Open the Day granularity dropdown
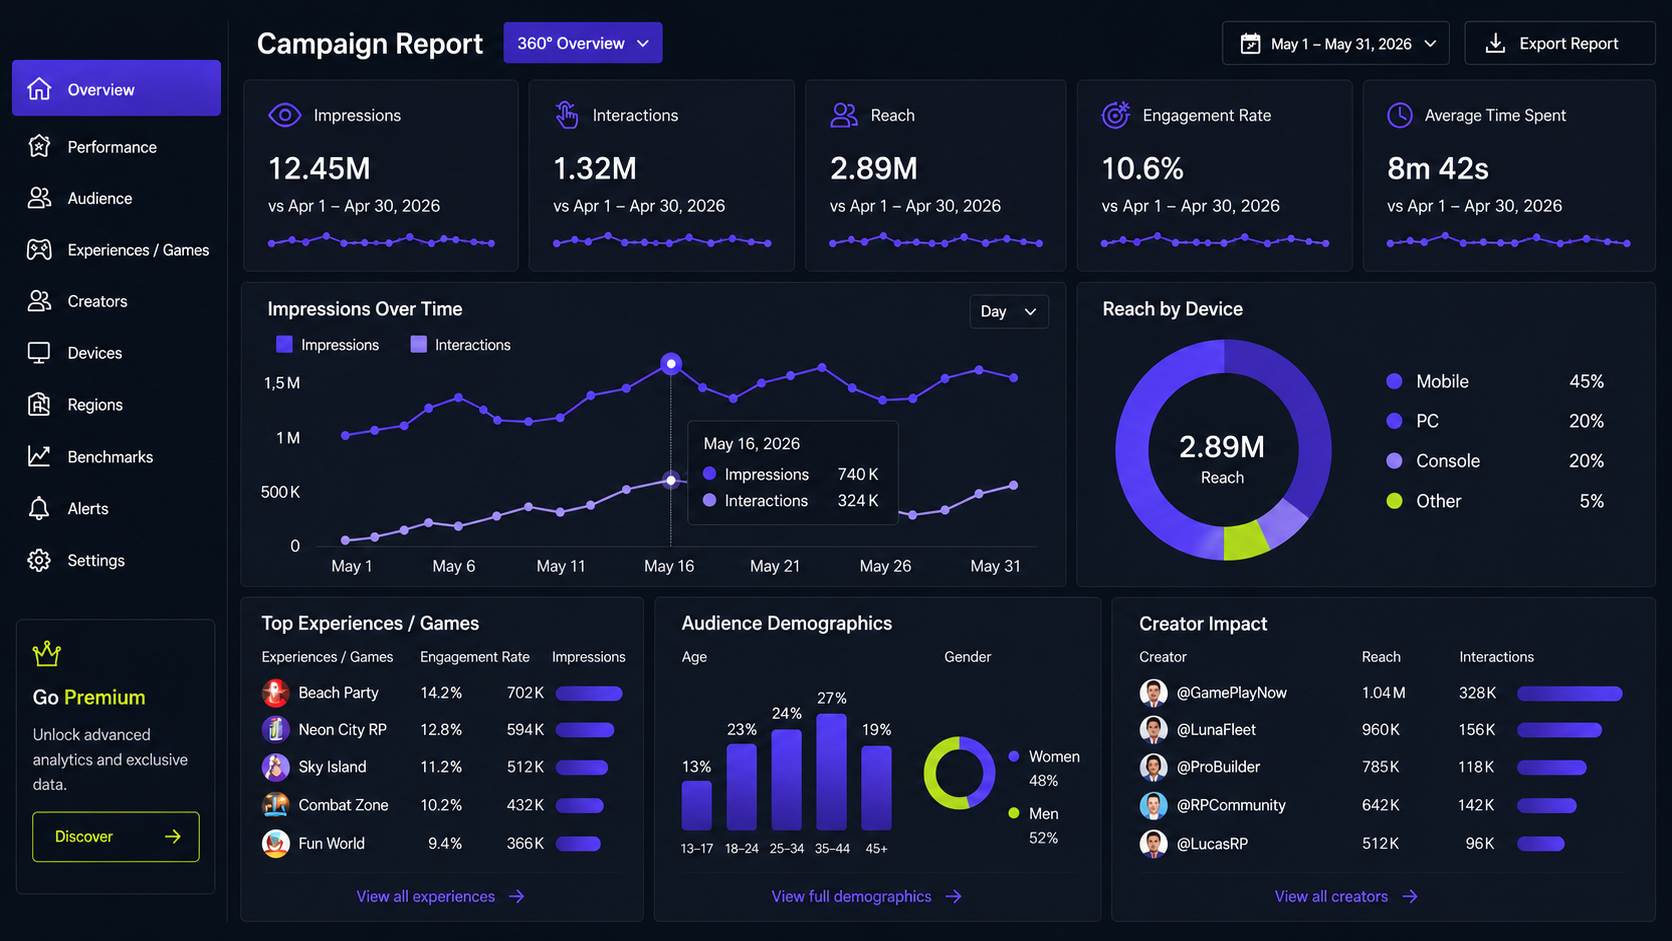The width and height of the screenshot is (1672, 941). point(1009,312)
